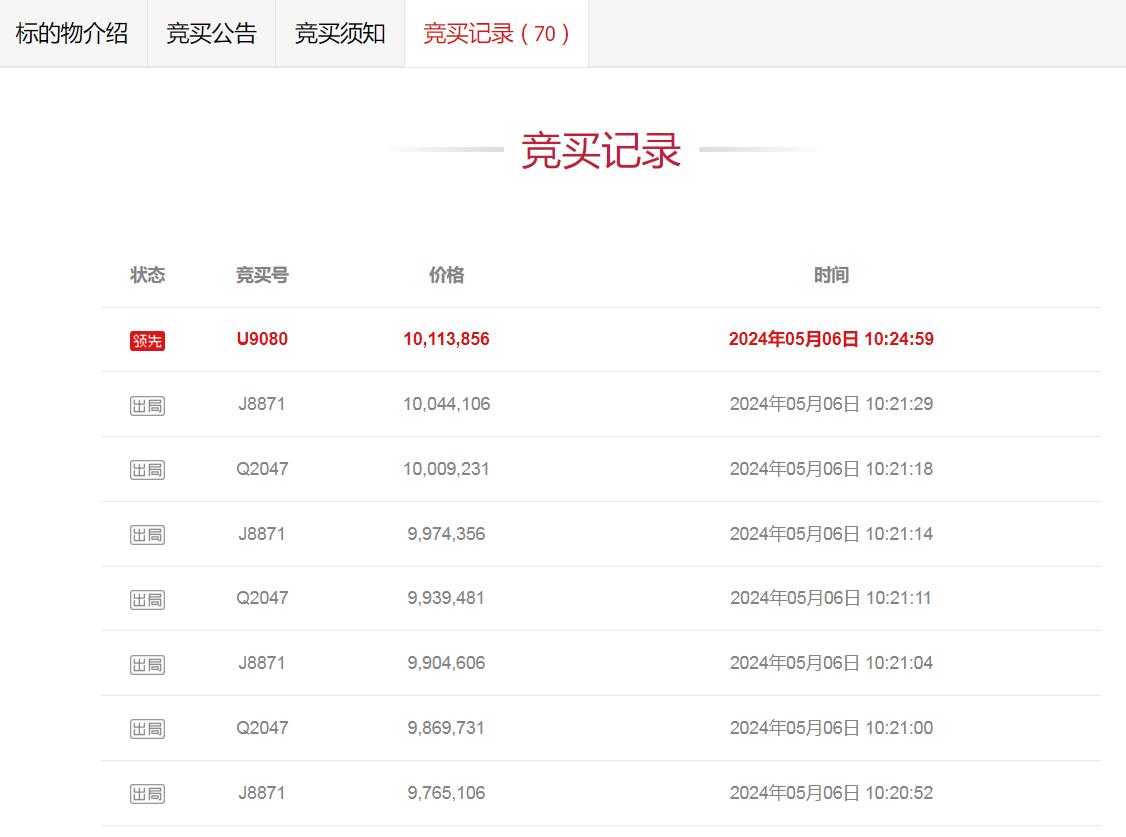Viewport: 1126px width, 837px height.
Task: Click bidder J8871 in the 10,044,106 row
Action: coord(262,404)
